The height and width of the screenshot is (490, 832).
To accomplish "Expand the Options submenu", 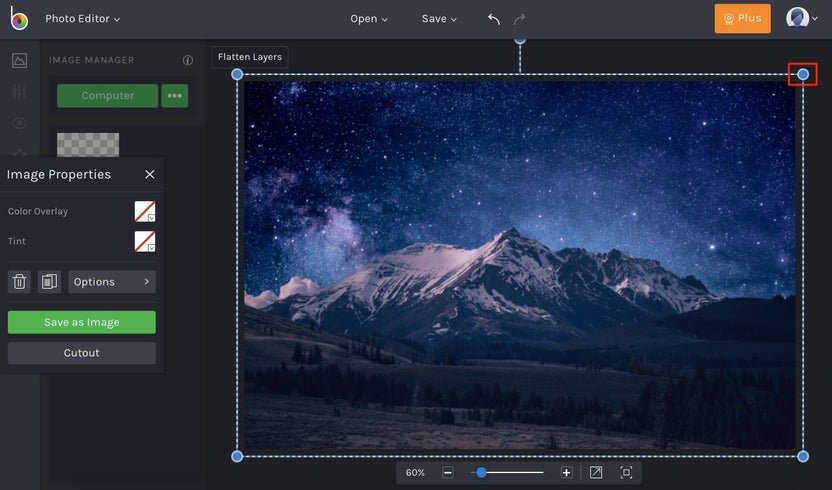I will pyautogui.click(x=112, y=282).
